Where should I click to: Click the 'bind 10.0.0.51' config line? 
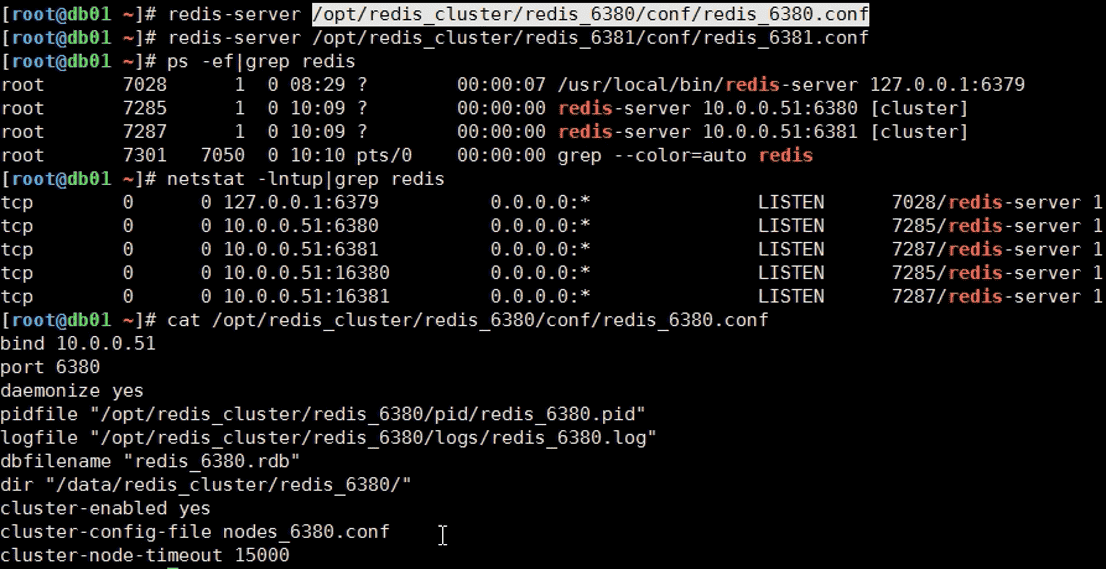[x=78, y=344]
